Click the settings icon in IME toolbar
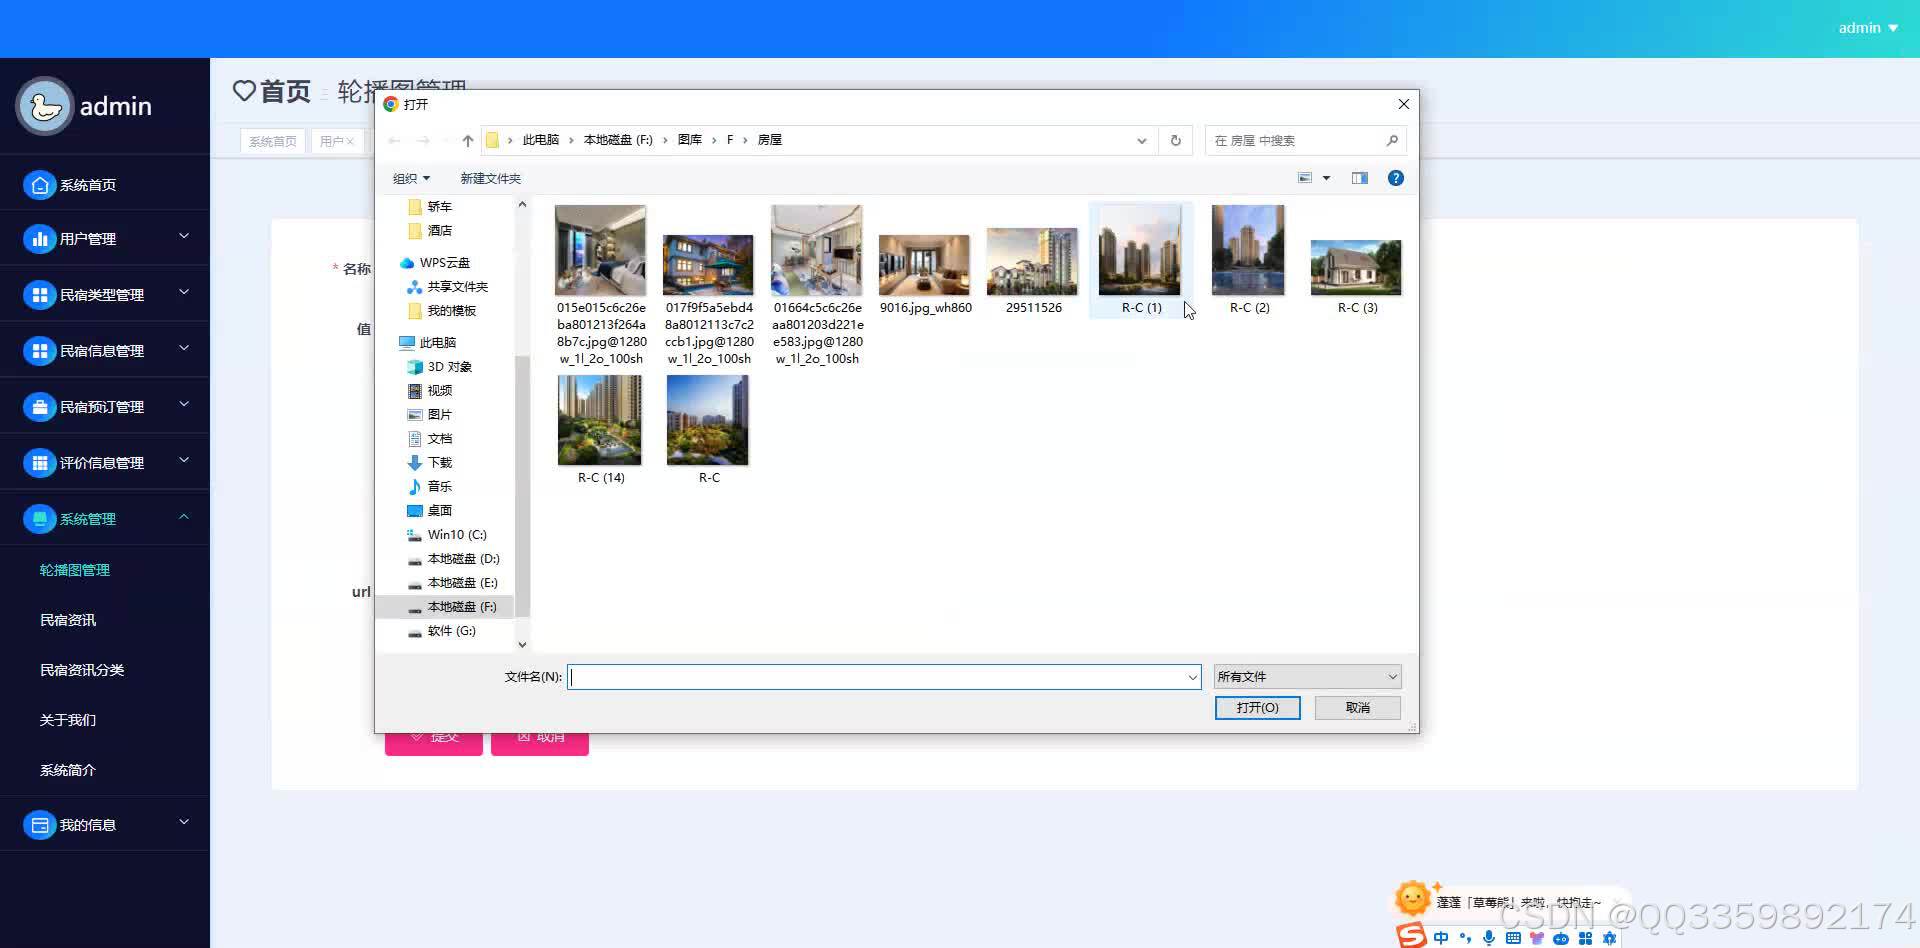The image size is (1920, 948). coord(1609,938)
